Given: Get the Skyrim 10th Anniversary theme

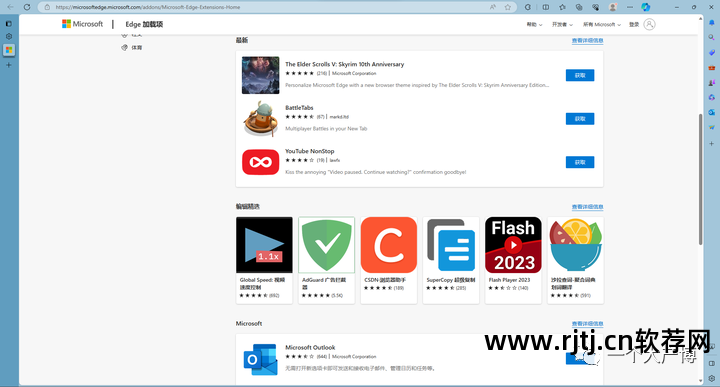Looking at the screenshot, I should click(580, 75).
